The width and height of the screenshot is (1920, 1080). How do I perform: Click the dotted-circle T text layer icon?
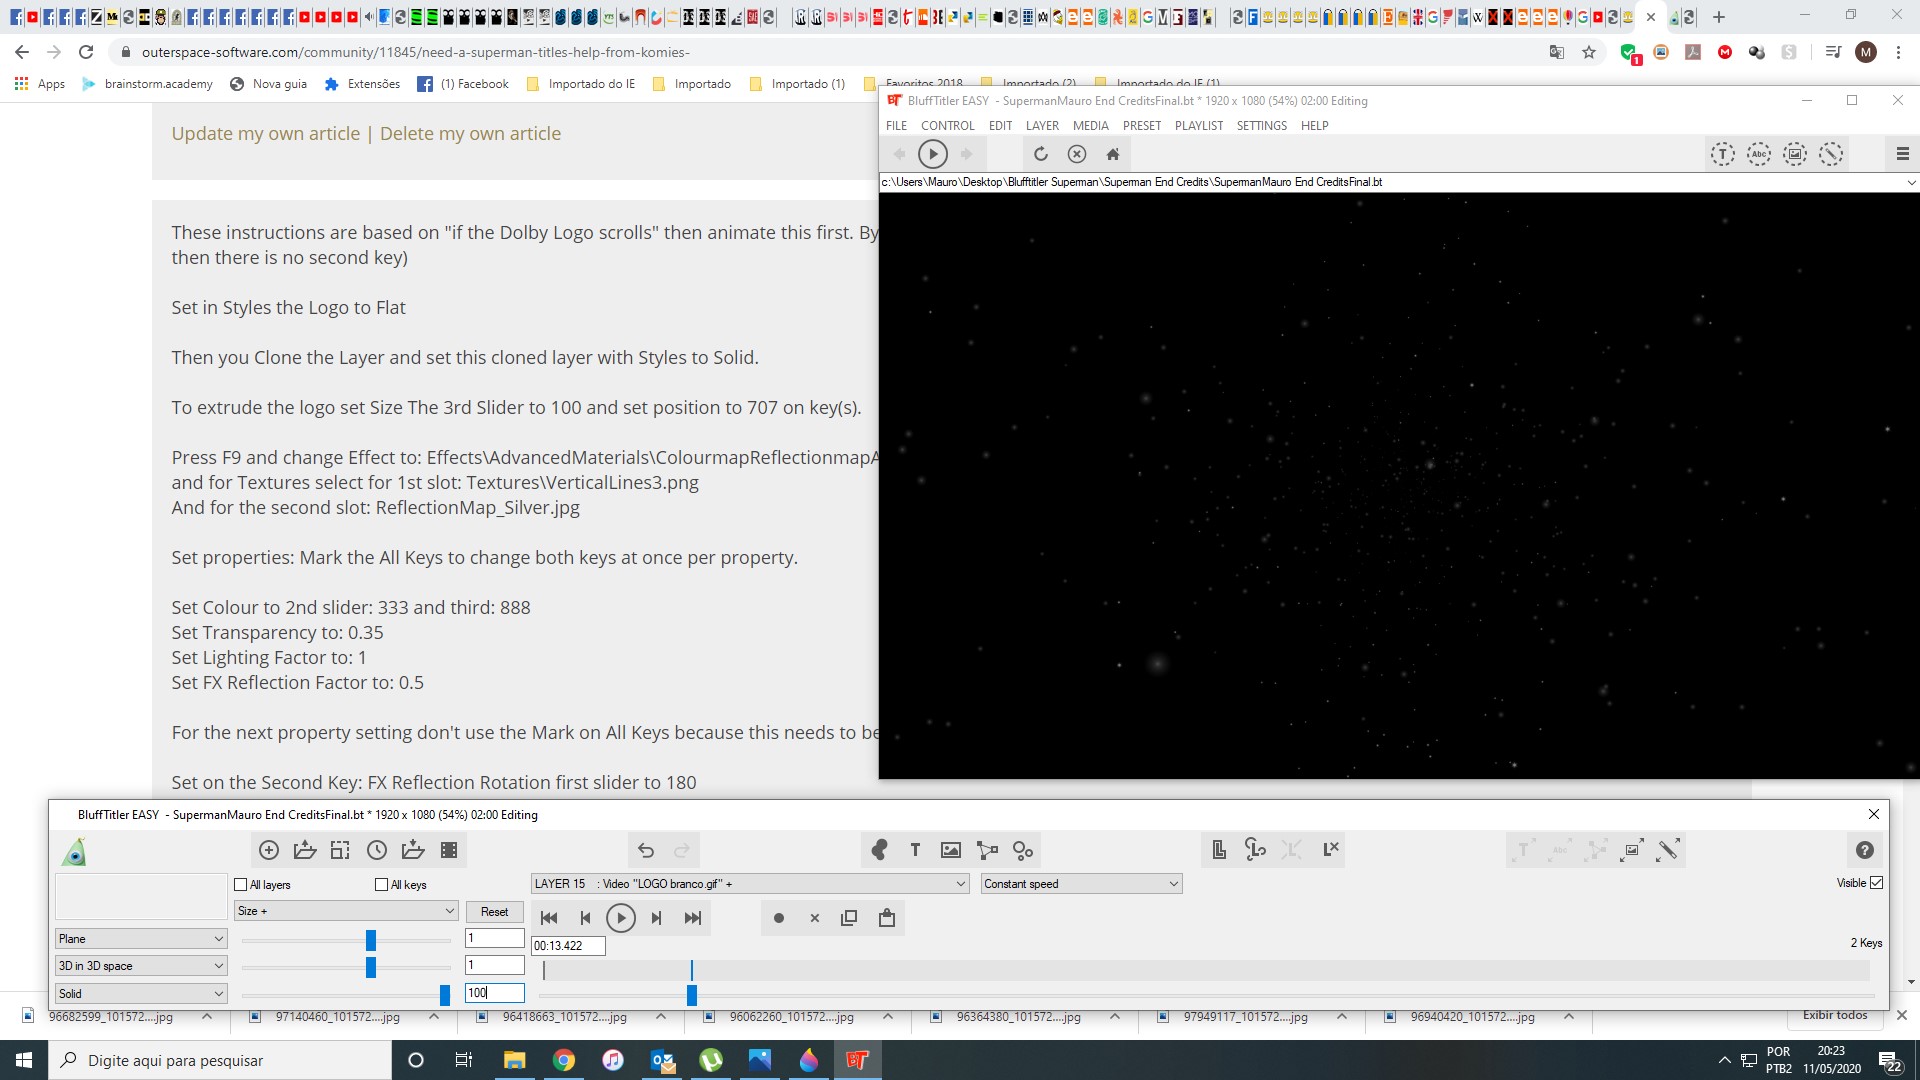pos(1722,154)
